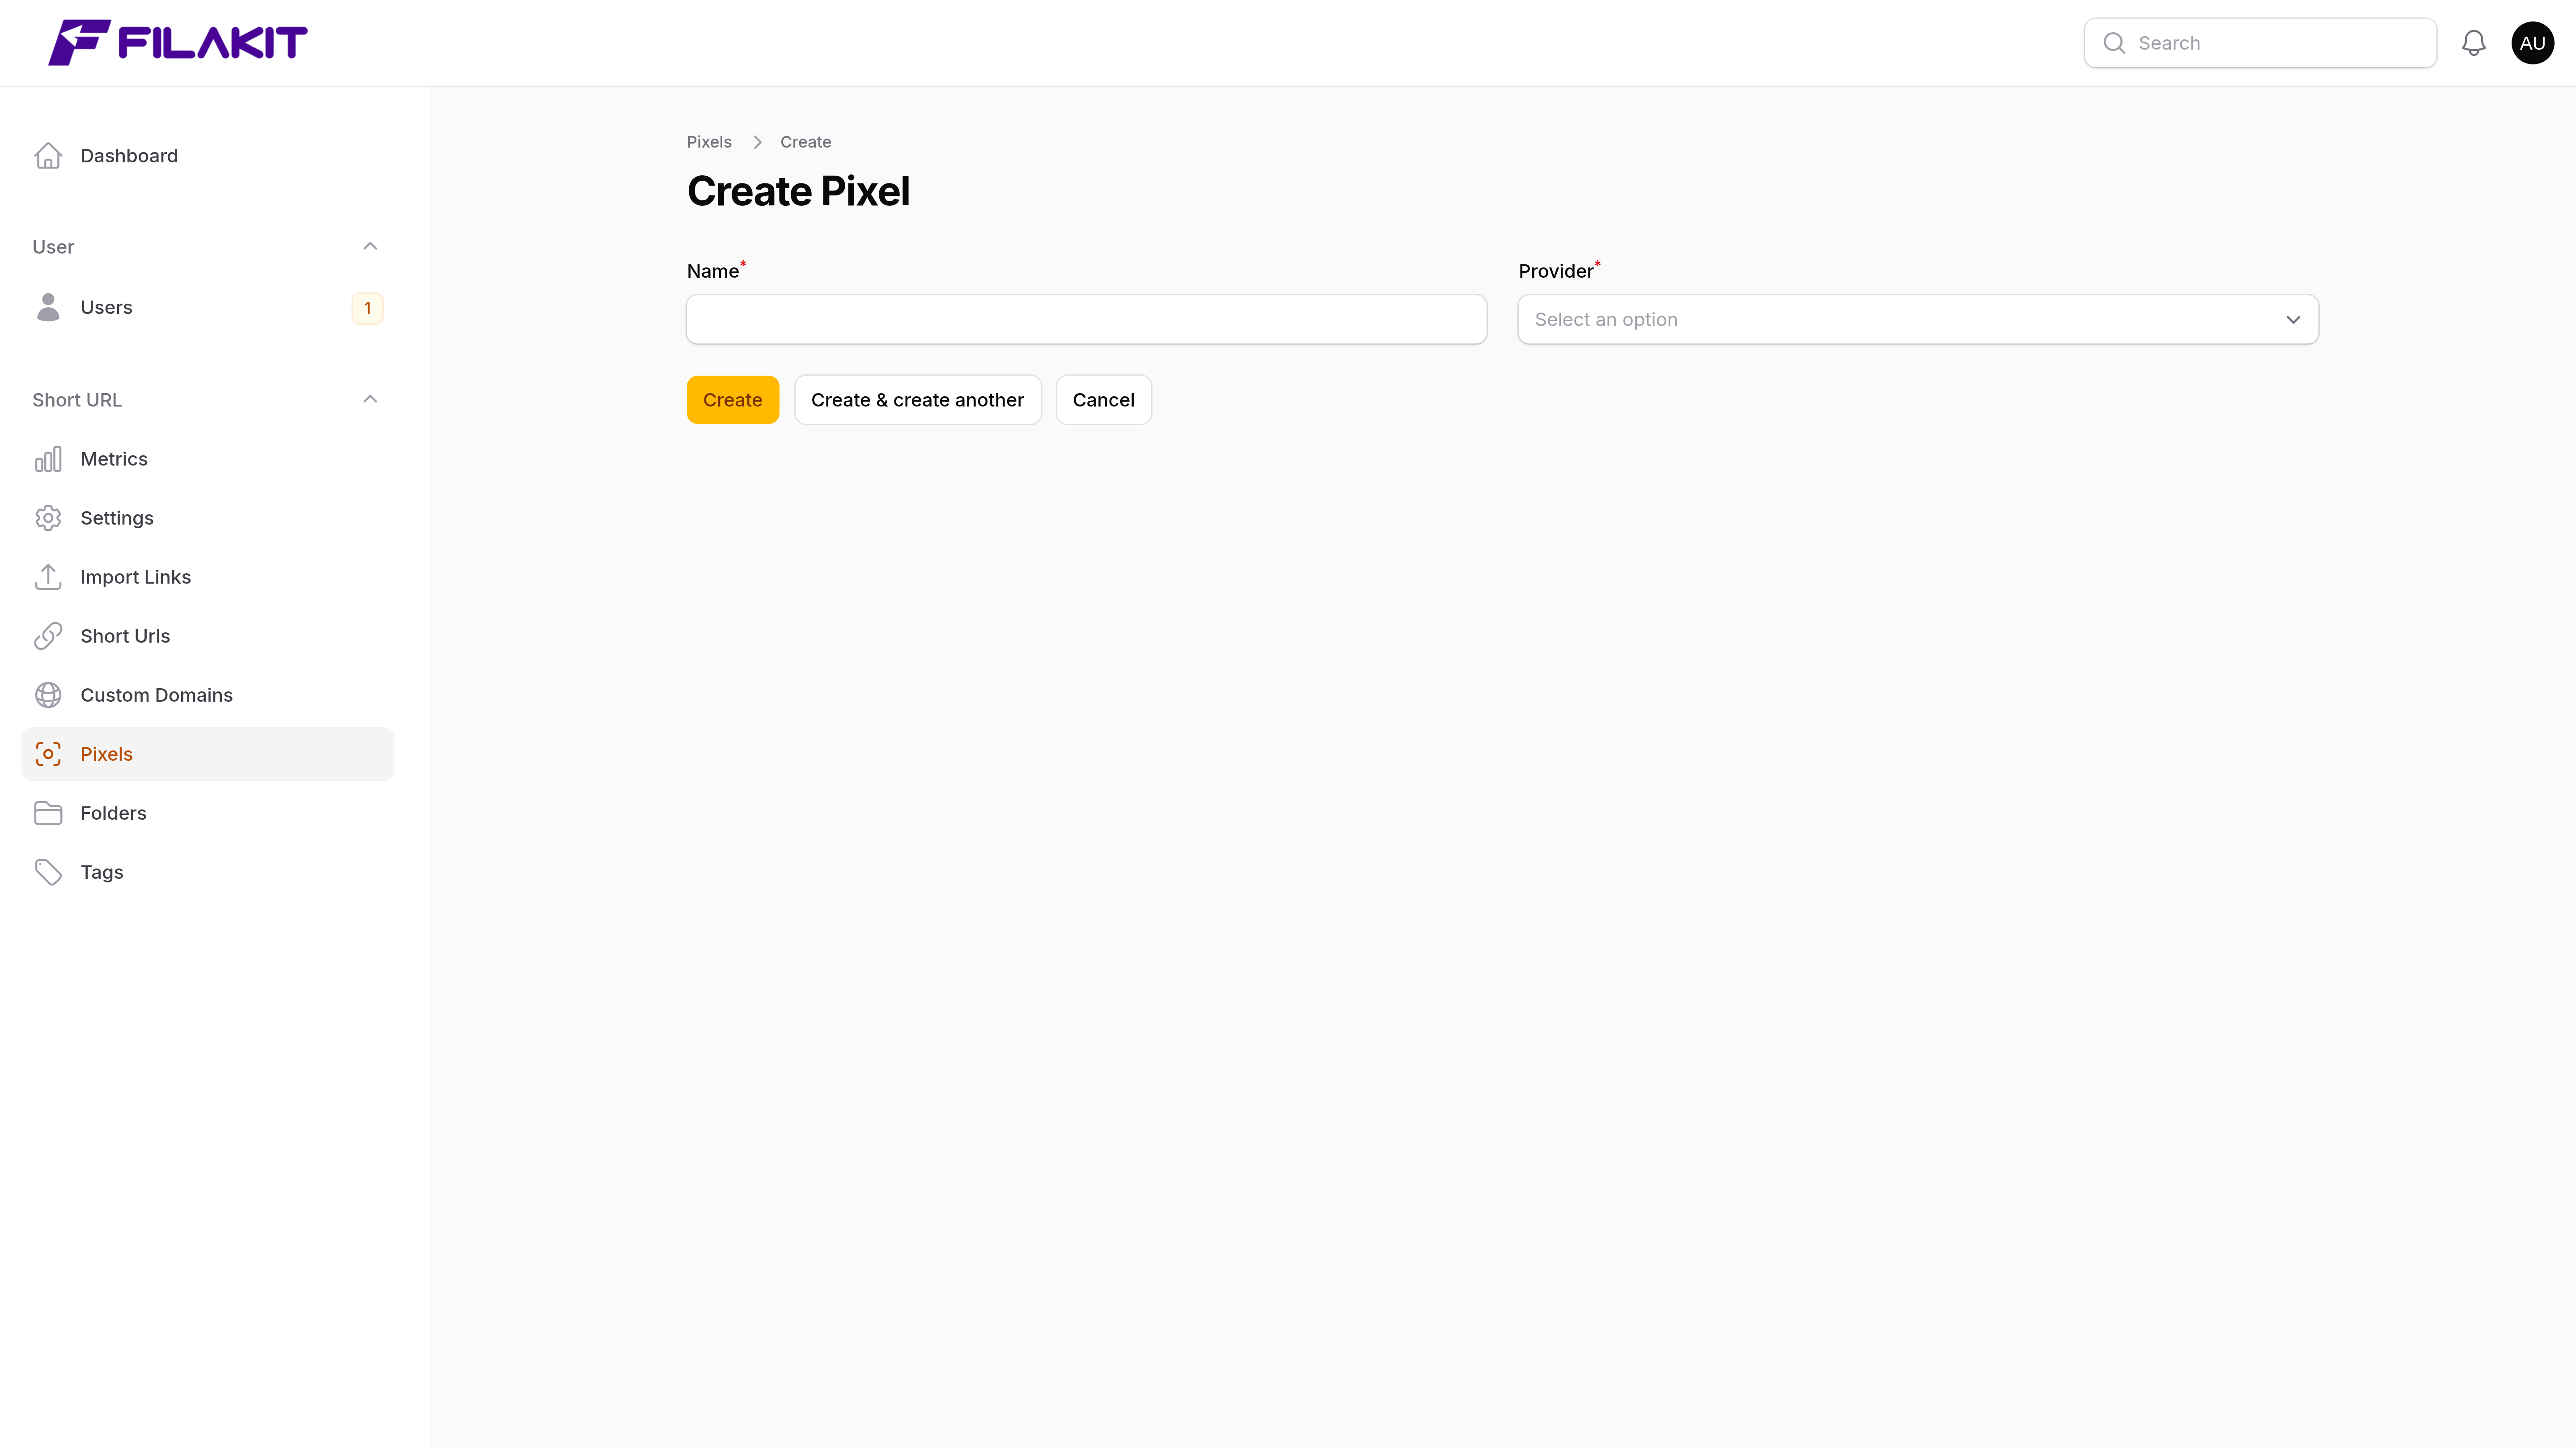This screenshot has width=2576, height=1449.
Task: Click the Users person icon
Action: pos(48,307)
